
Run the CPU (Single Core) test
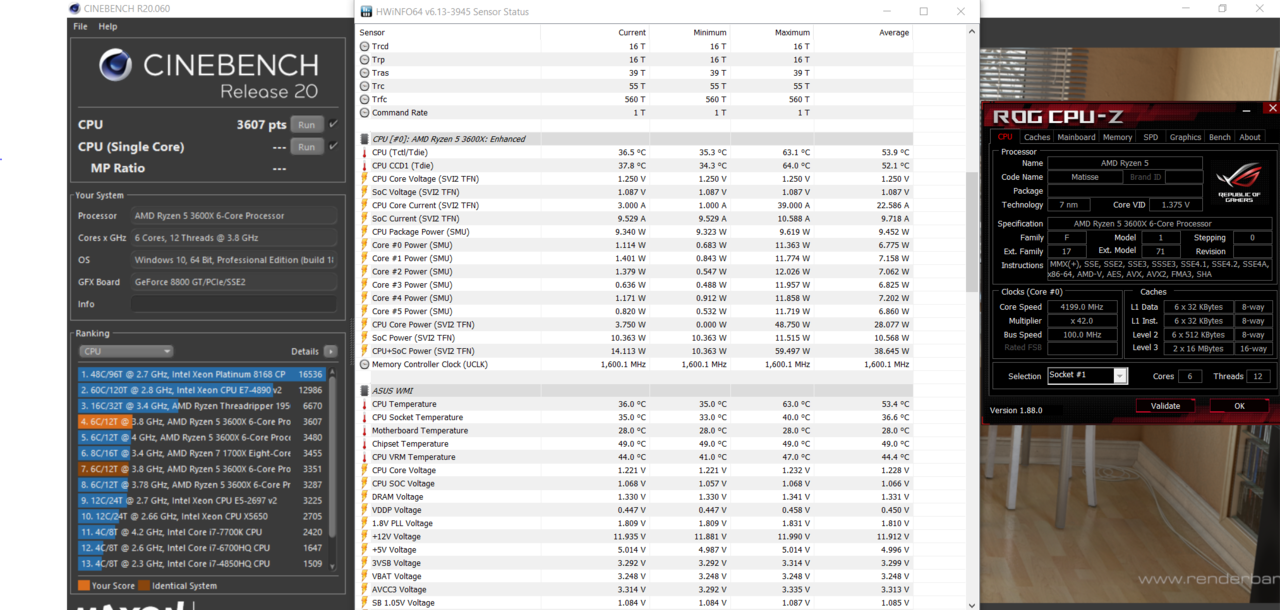point(306,147)
